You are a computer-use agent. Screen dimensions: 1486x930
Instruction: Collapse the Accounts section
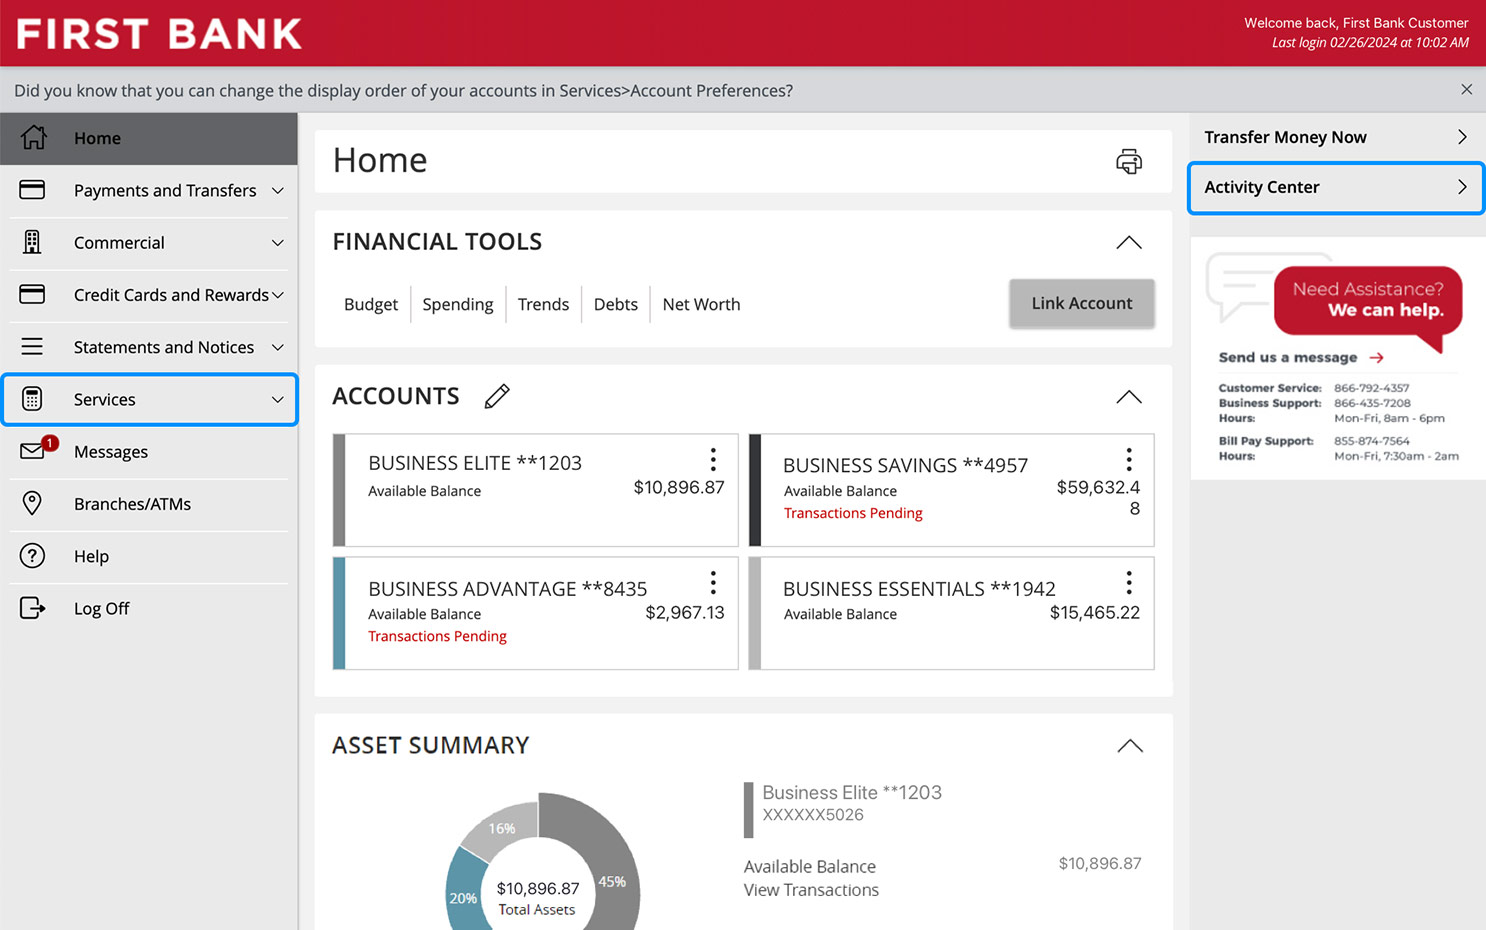(x=1129, y=397)
